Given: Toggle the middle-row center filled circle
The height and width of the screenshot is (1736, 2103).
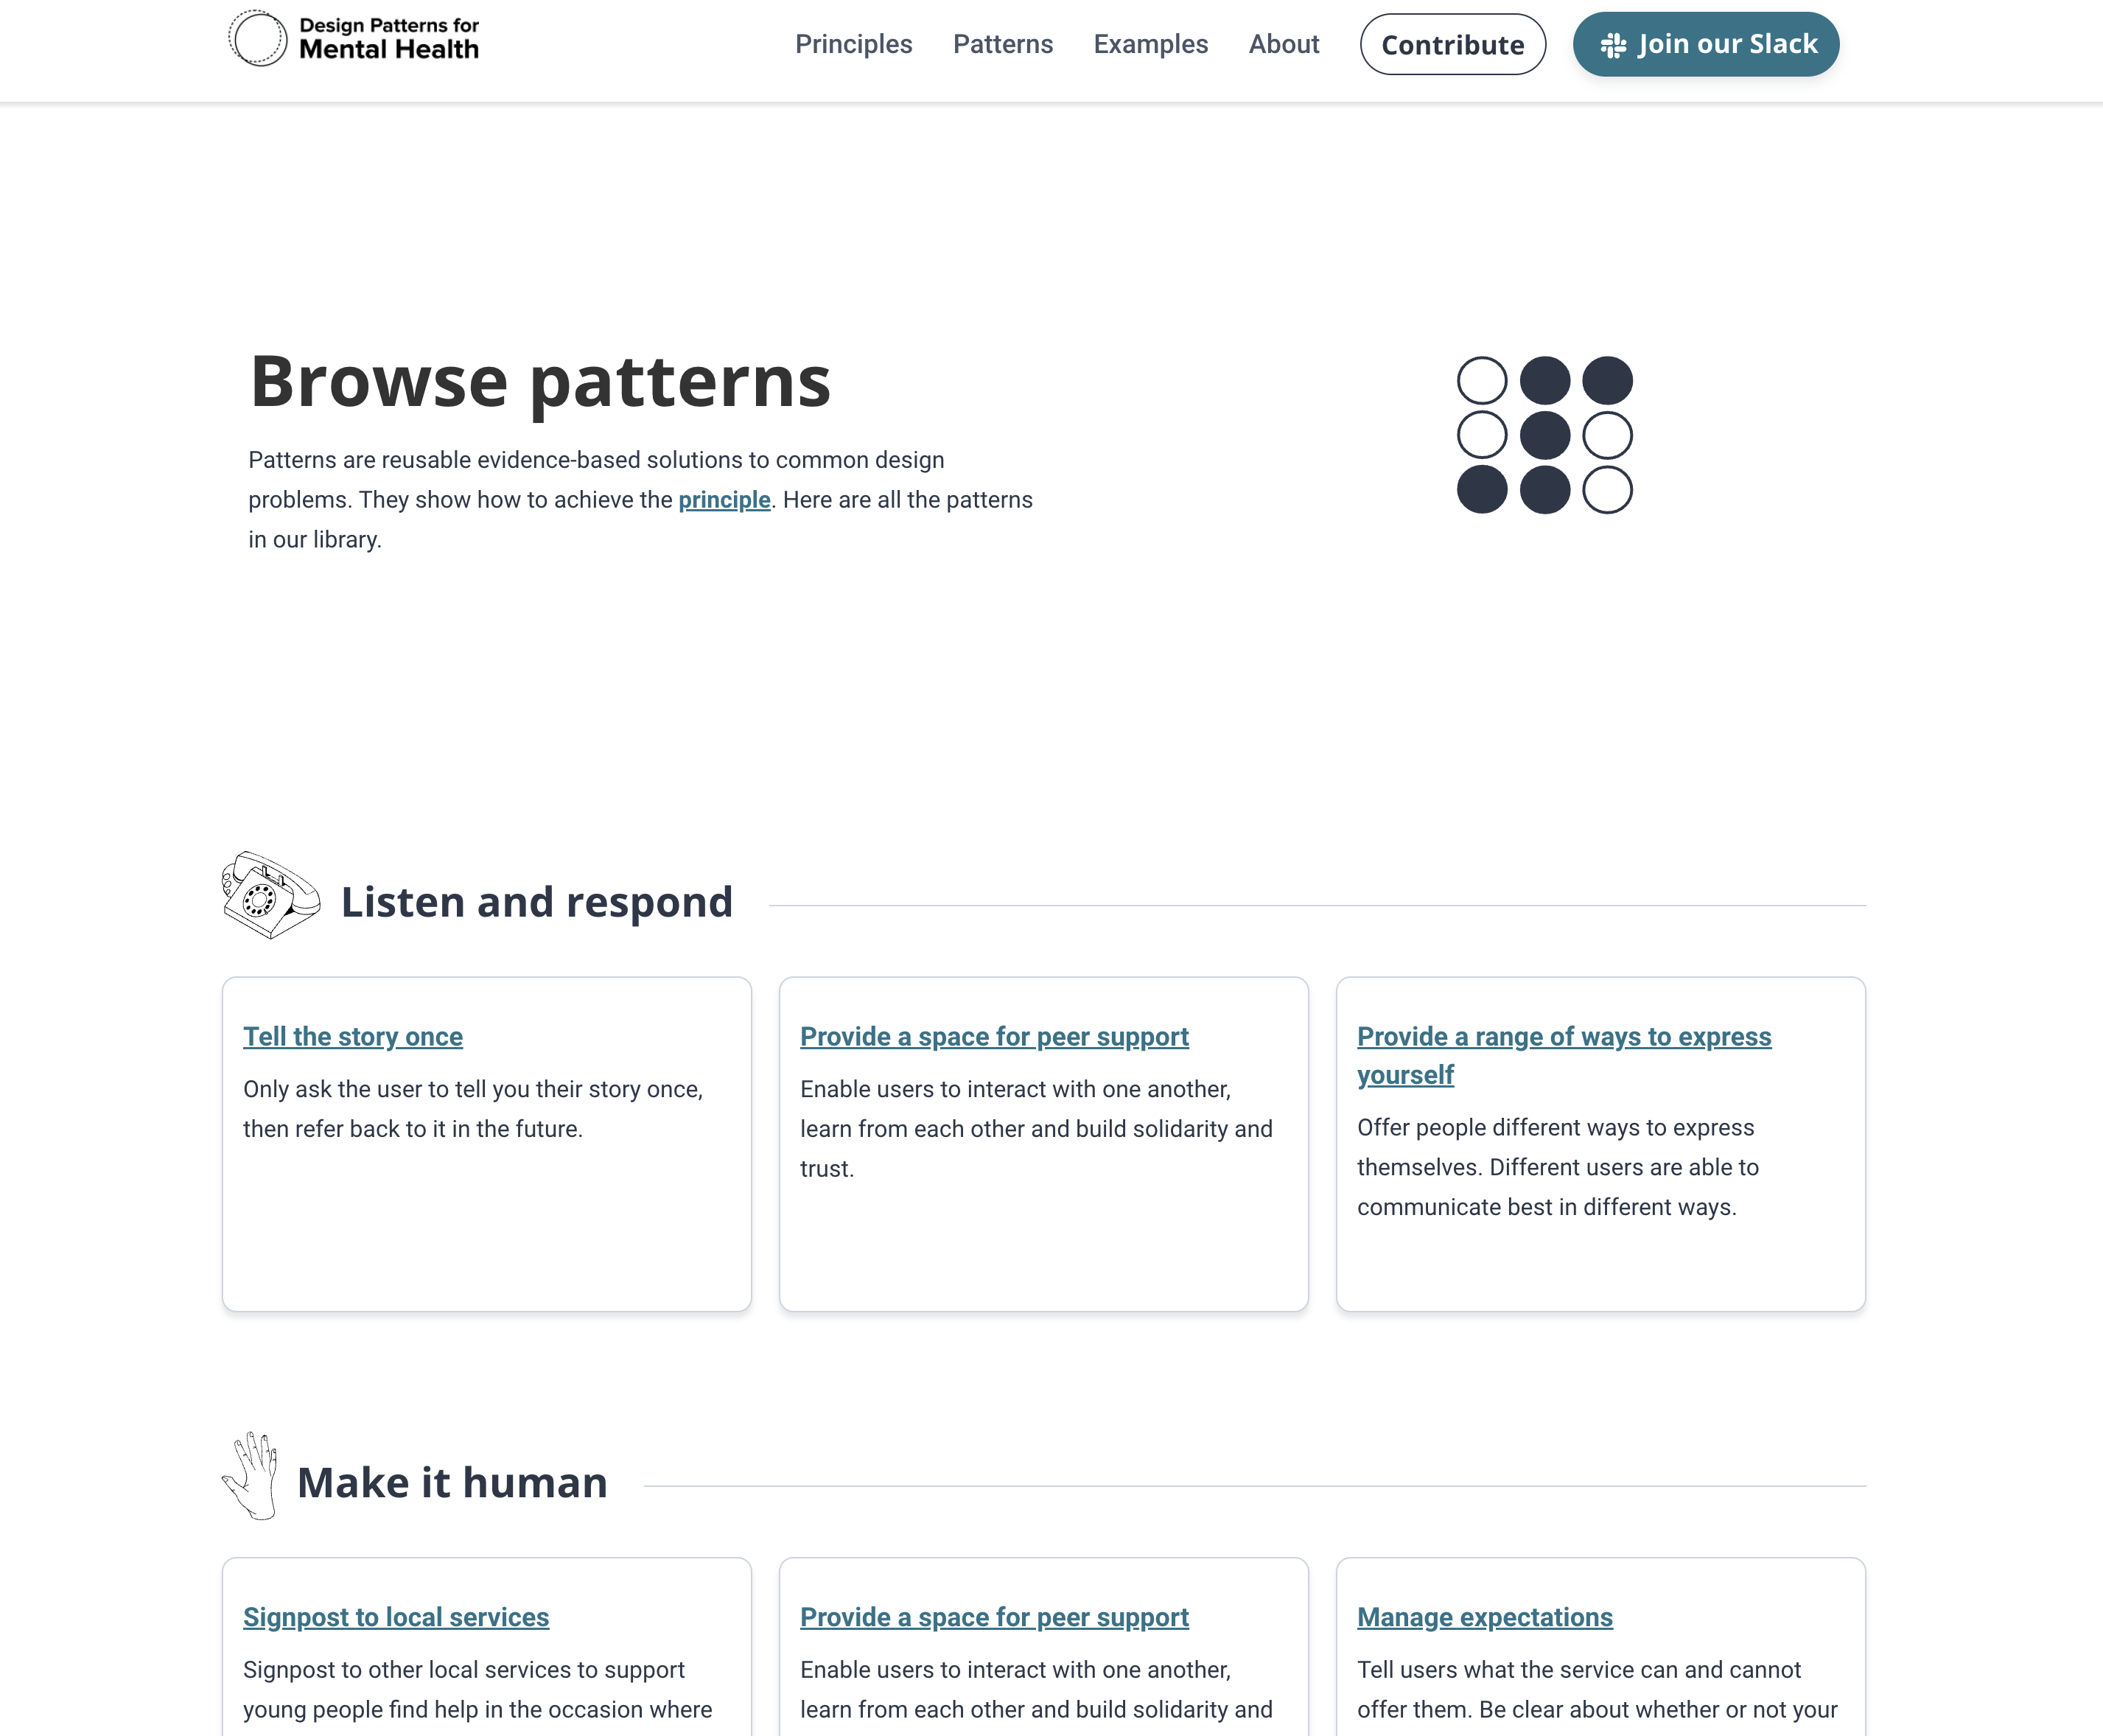Looking at the screenshot, I should [1544, 435].
